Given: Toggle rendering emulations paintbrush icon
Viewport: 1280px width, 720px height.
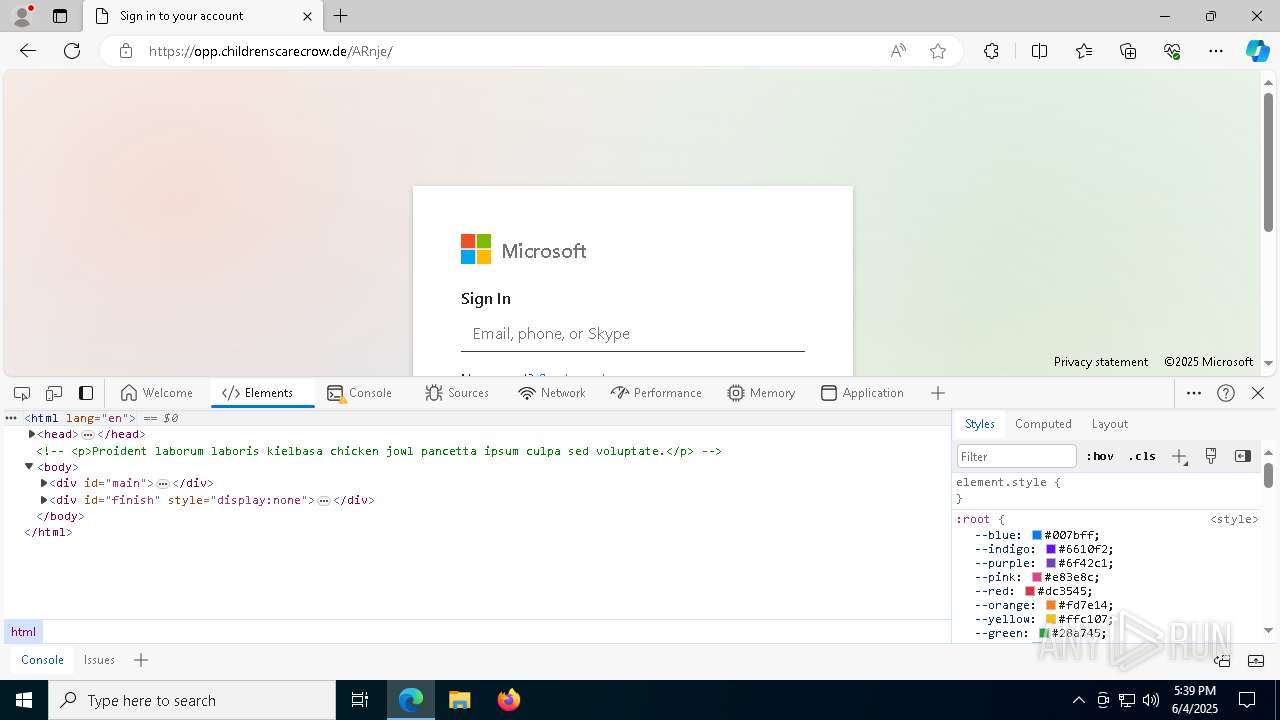Looking at the screenshot, I should coord(1211,456).
